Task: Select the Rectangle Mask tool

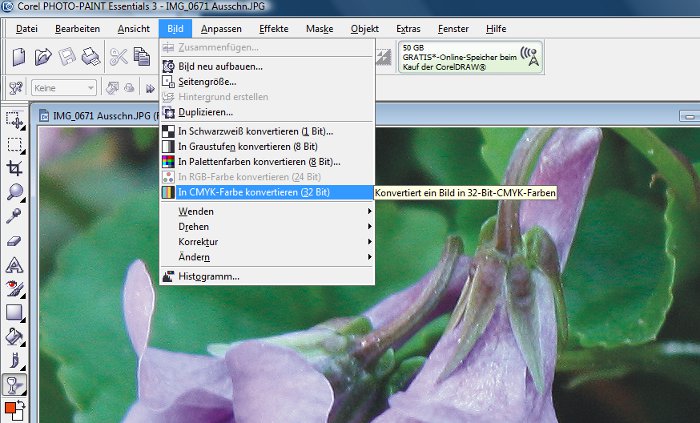Action: pos(15,145)
